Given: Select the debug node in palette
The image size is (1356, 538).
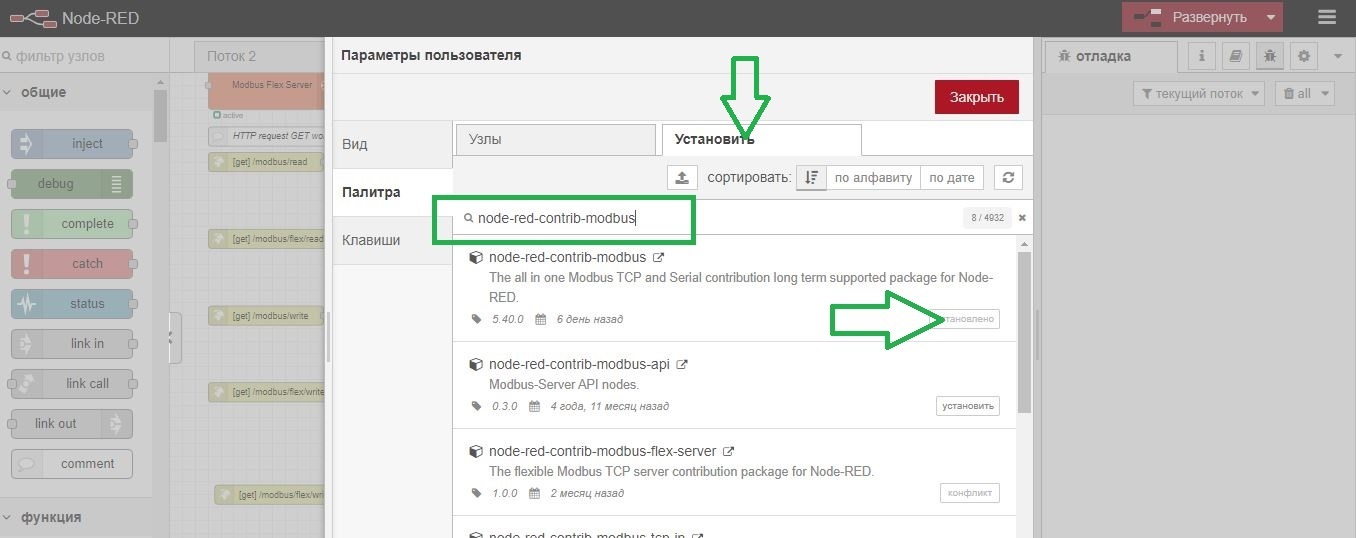Looking at the screenshot, I should [x=72, y=184].
